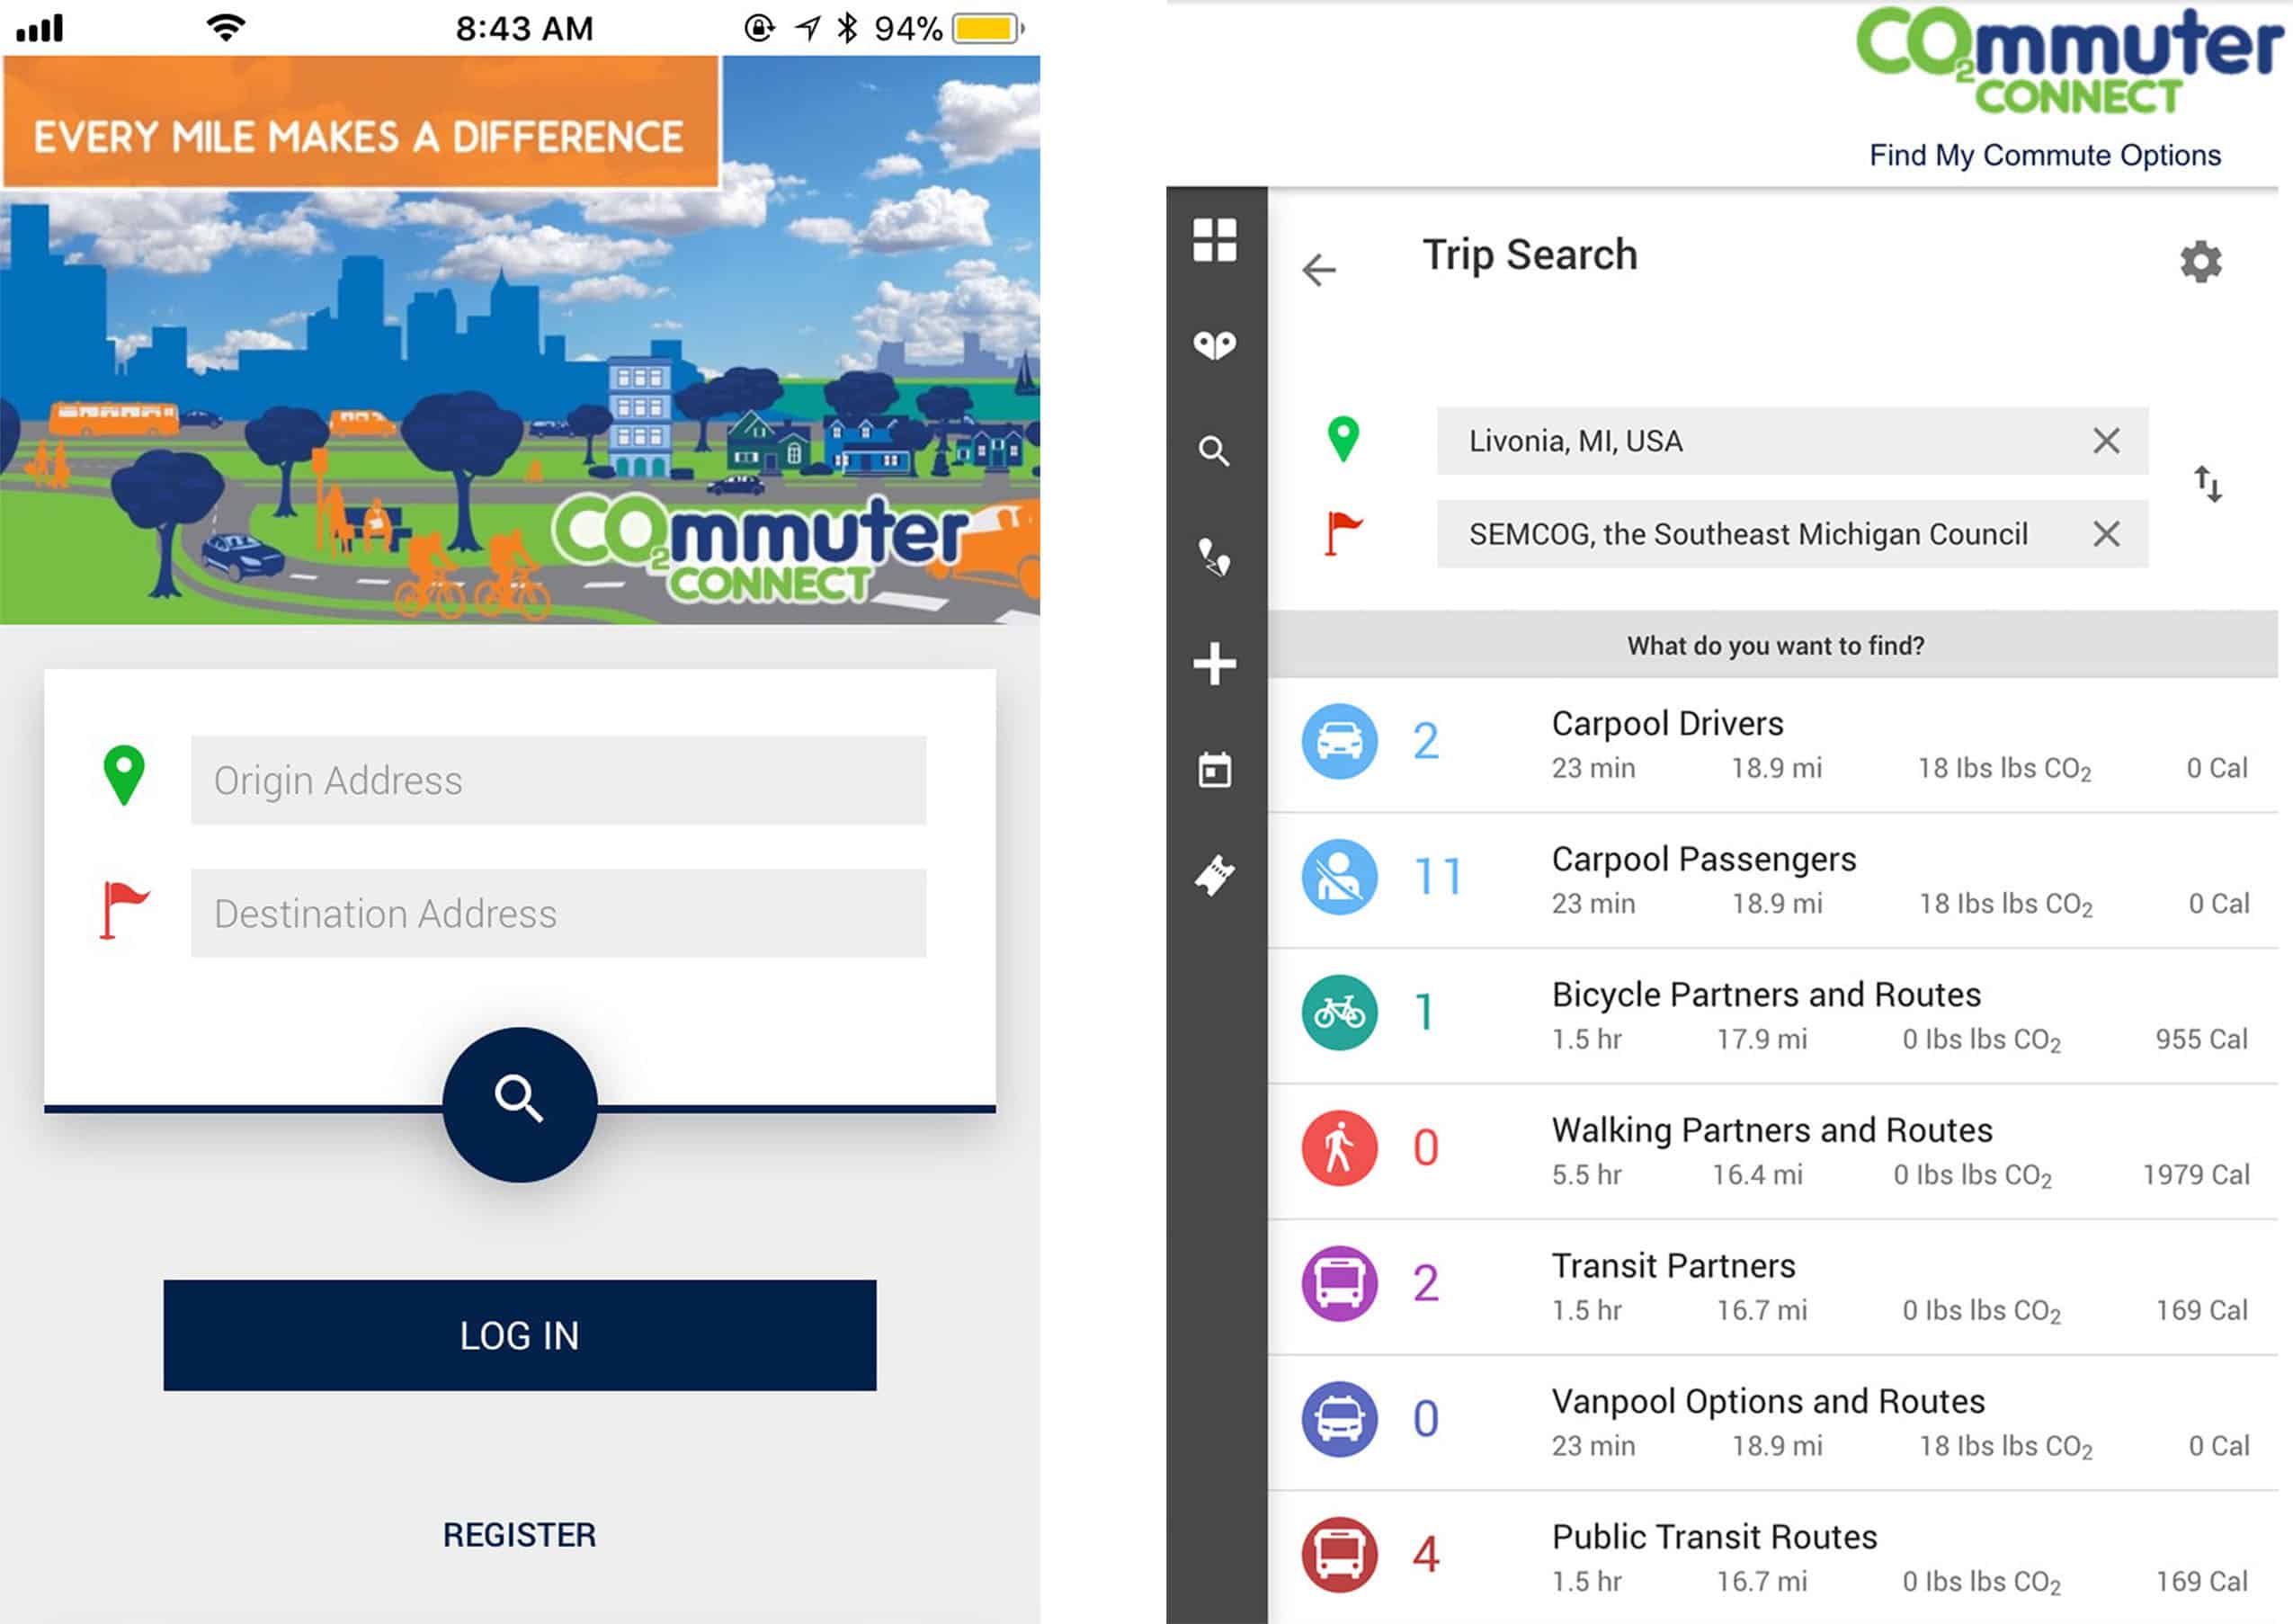
Task: Select the magnifier search icon in sidebar
Action: coord(1214,451)
